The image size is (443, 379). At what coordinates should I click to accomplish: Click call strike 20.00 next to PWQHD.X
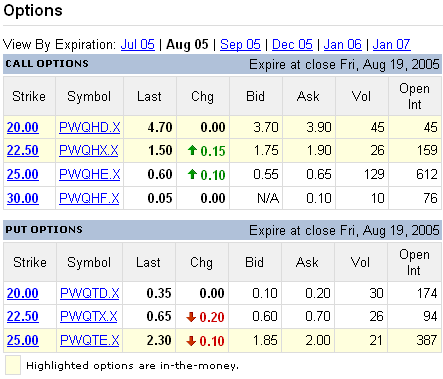(x=23, y=127)
